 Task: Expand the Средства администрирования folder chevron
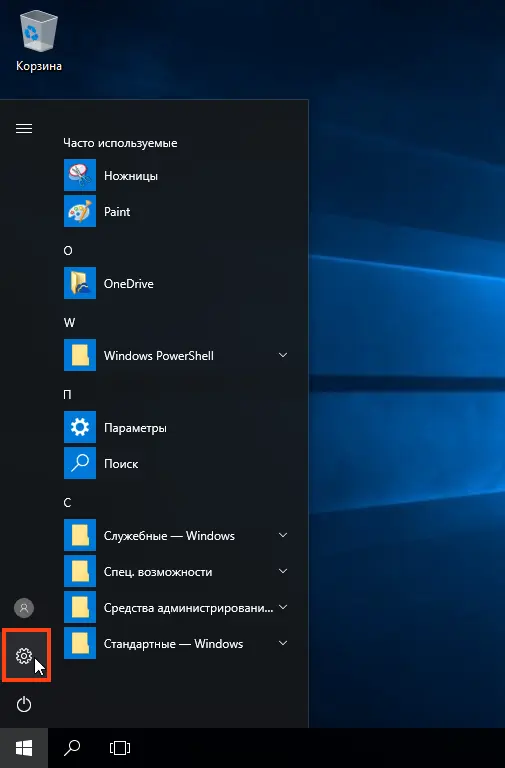point(283,607)
